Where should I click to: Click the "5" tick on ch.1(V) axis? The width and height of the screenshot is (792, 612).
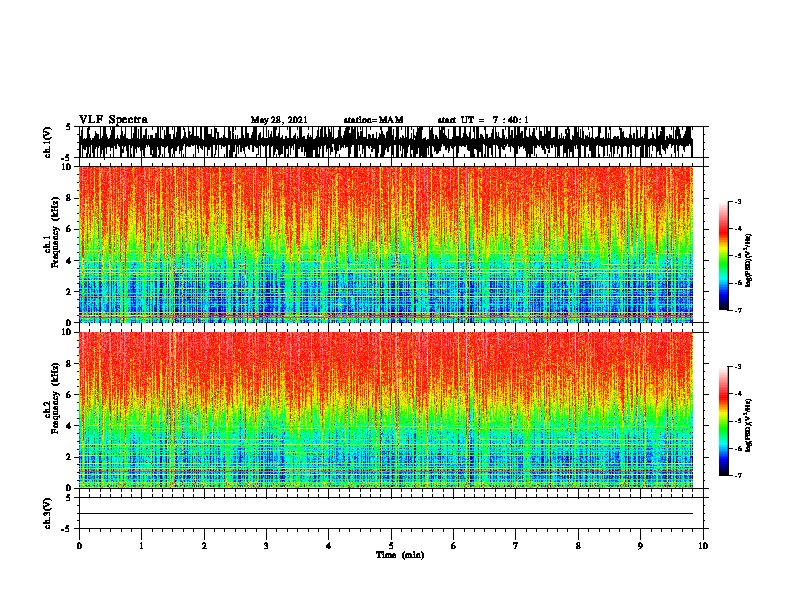pos(69,127)
